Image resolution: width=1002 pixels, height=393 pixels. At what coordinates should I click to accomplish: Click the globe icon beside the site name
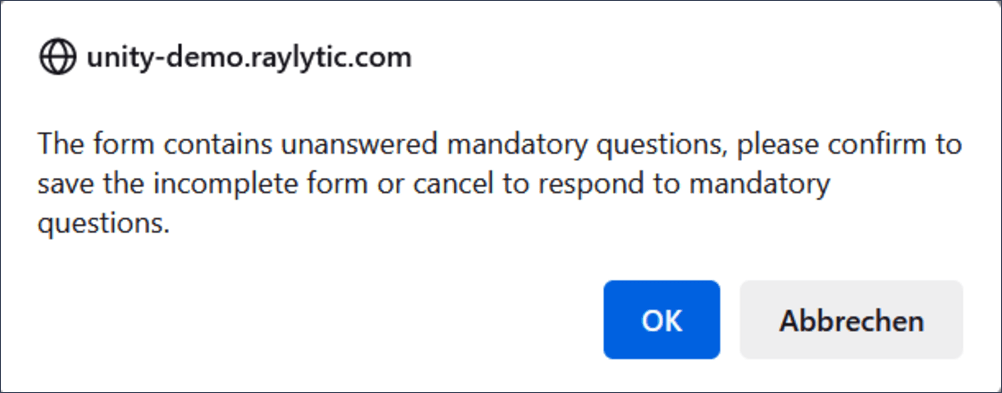pyautogui.click(x=58, y=58)
